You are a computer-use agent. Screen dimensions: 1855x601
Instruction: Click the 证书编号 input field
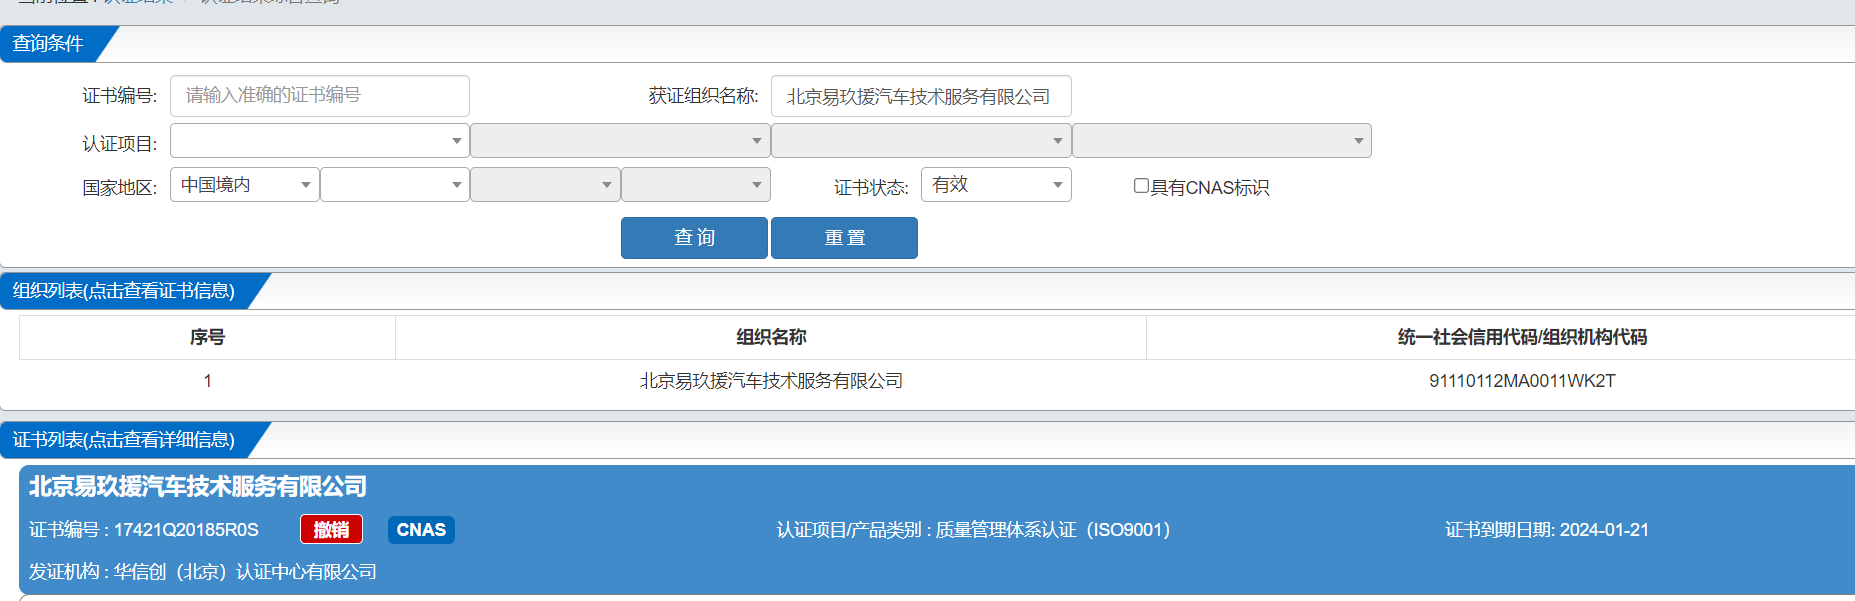[x=320, y=96]
